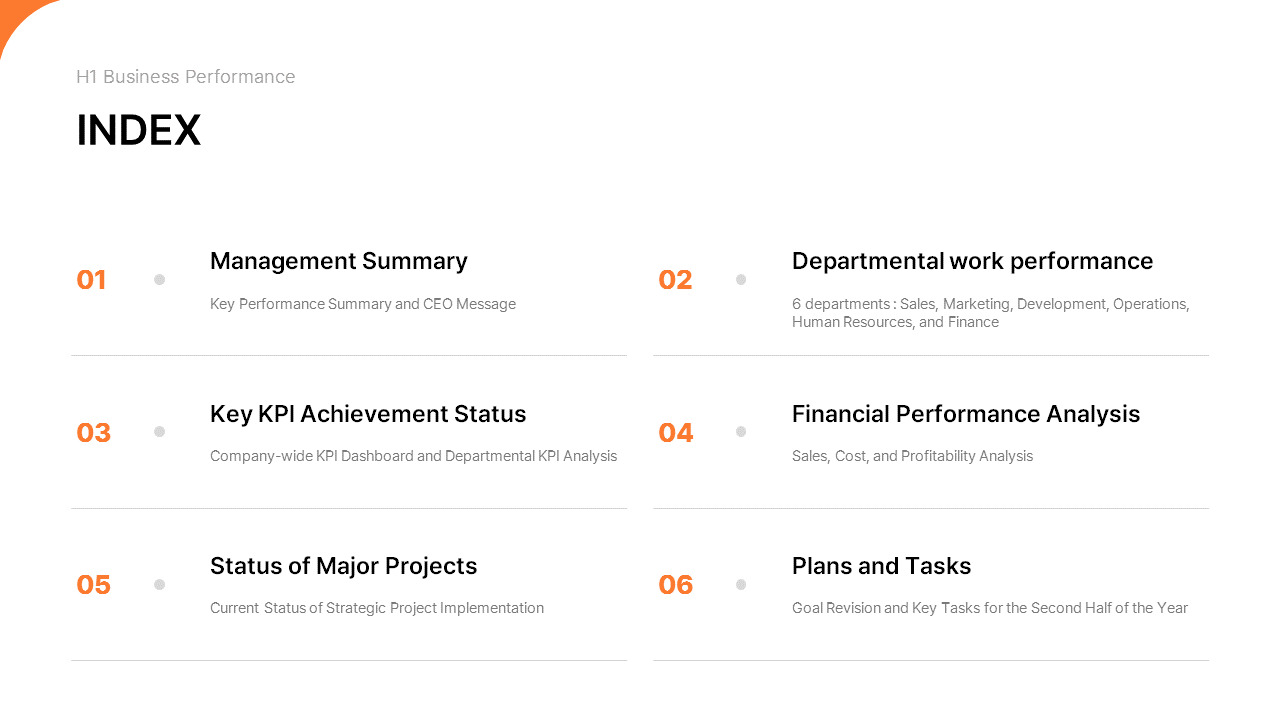Go to Key KPI Achievement Status
This screenshot has width=1280, height=720.
[368, 414]
